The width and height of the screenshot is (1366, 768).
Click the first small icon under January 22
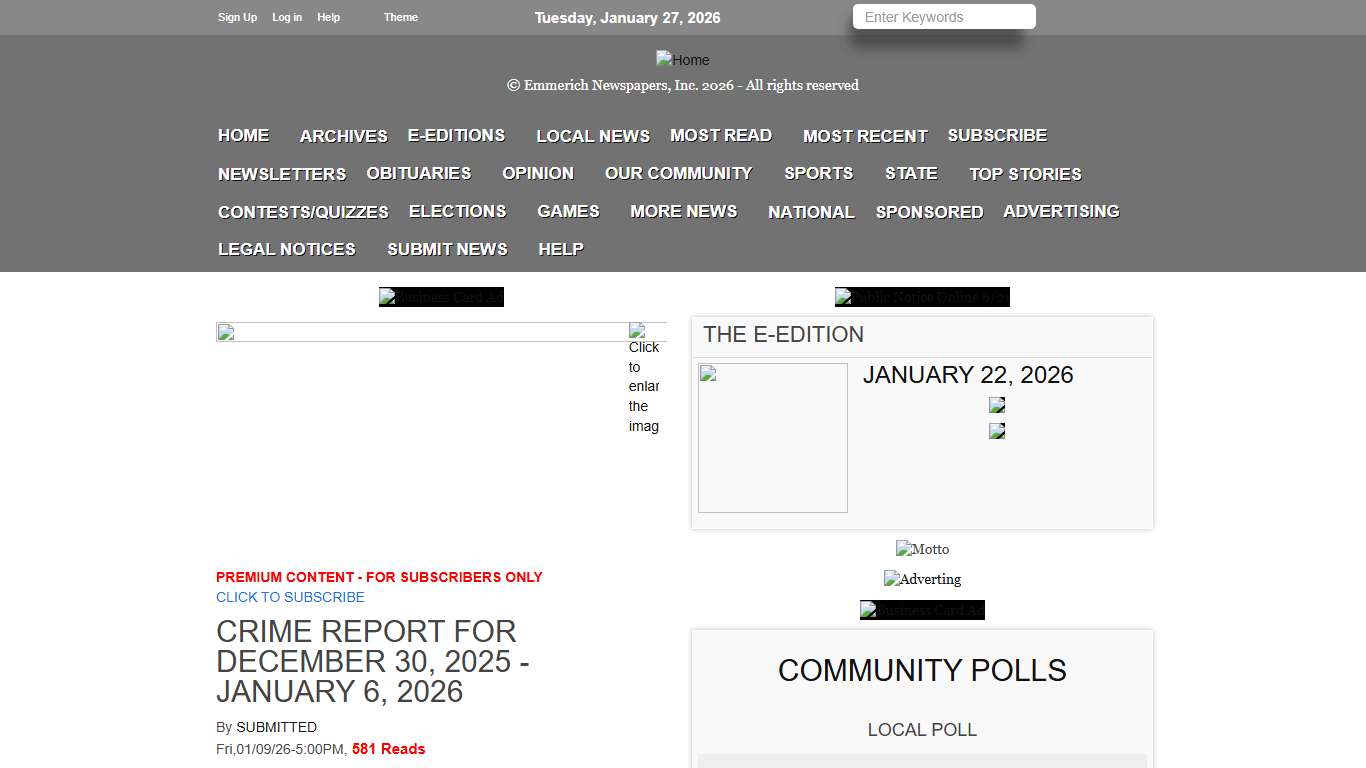click(996, 405)
